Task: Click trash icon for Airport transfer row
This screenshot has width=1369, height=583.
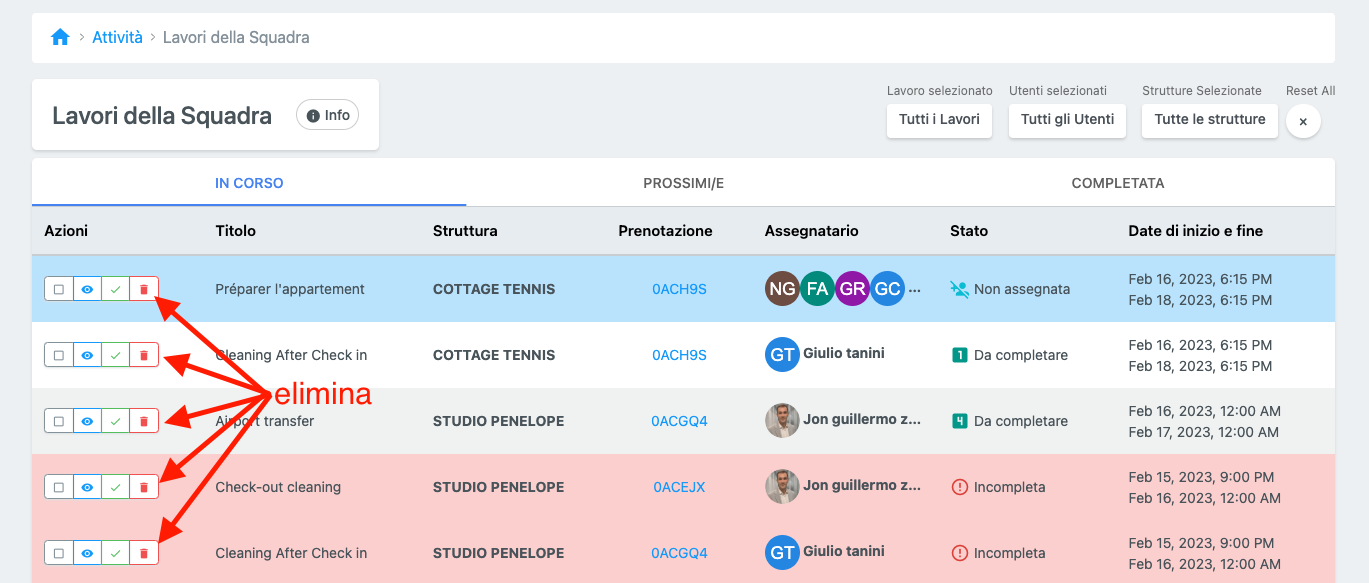Action: click(144, 421)
